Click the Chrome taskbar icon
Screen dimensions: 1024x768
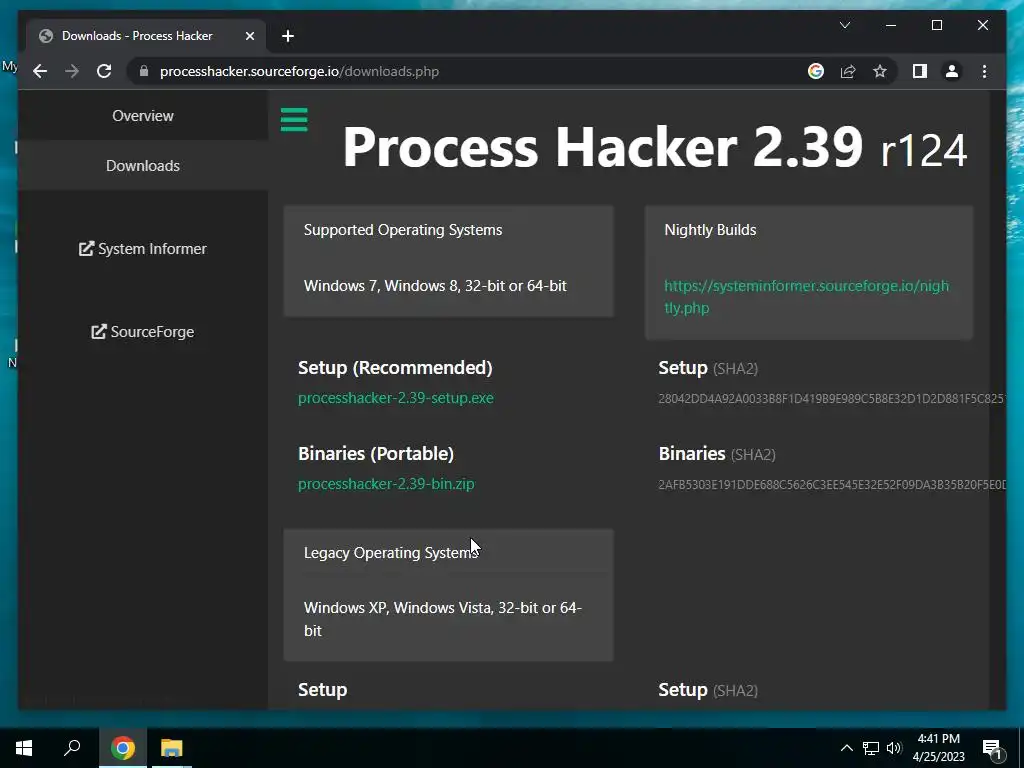(123, 748)
